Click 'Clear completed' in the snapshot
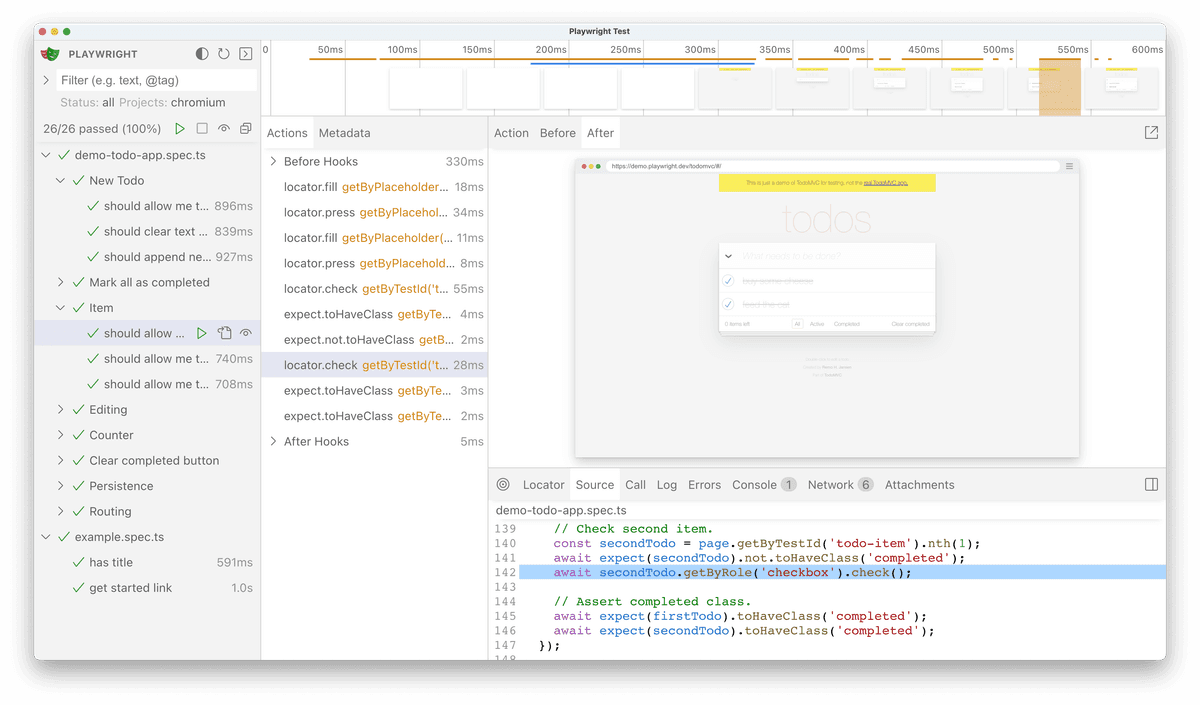 pos(910,324)
